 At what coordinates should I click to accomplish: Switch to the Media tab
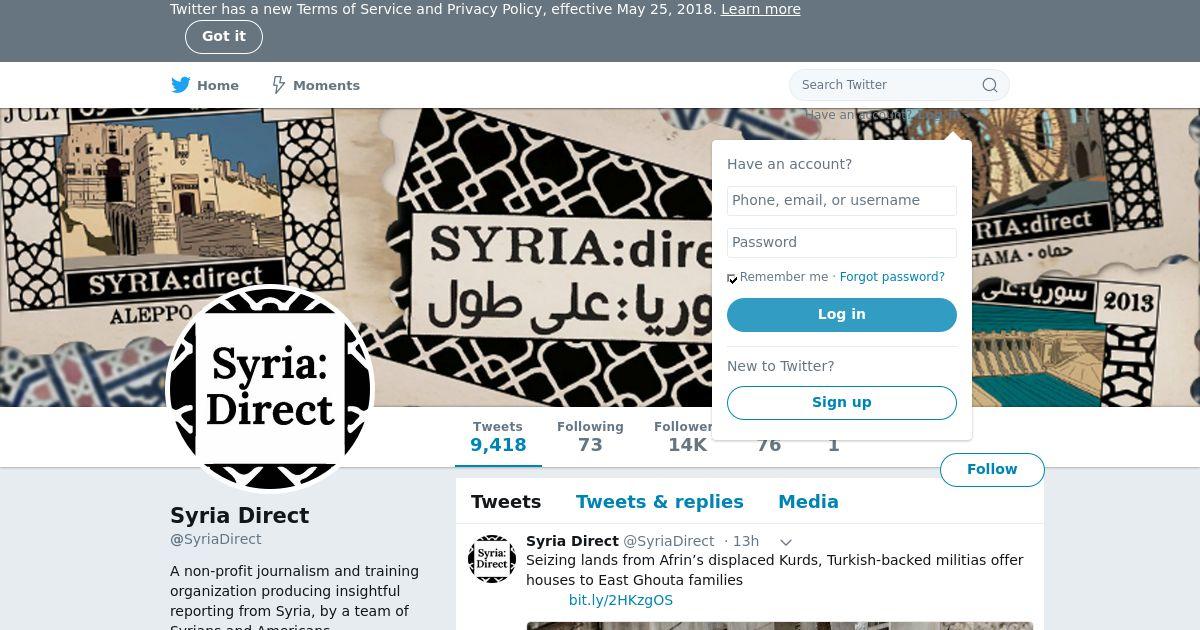point(808,502)
